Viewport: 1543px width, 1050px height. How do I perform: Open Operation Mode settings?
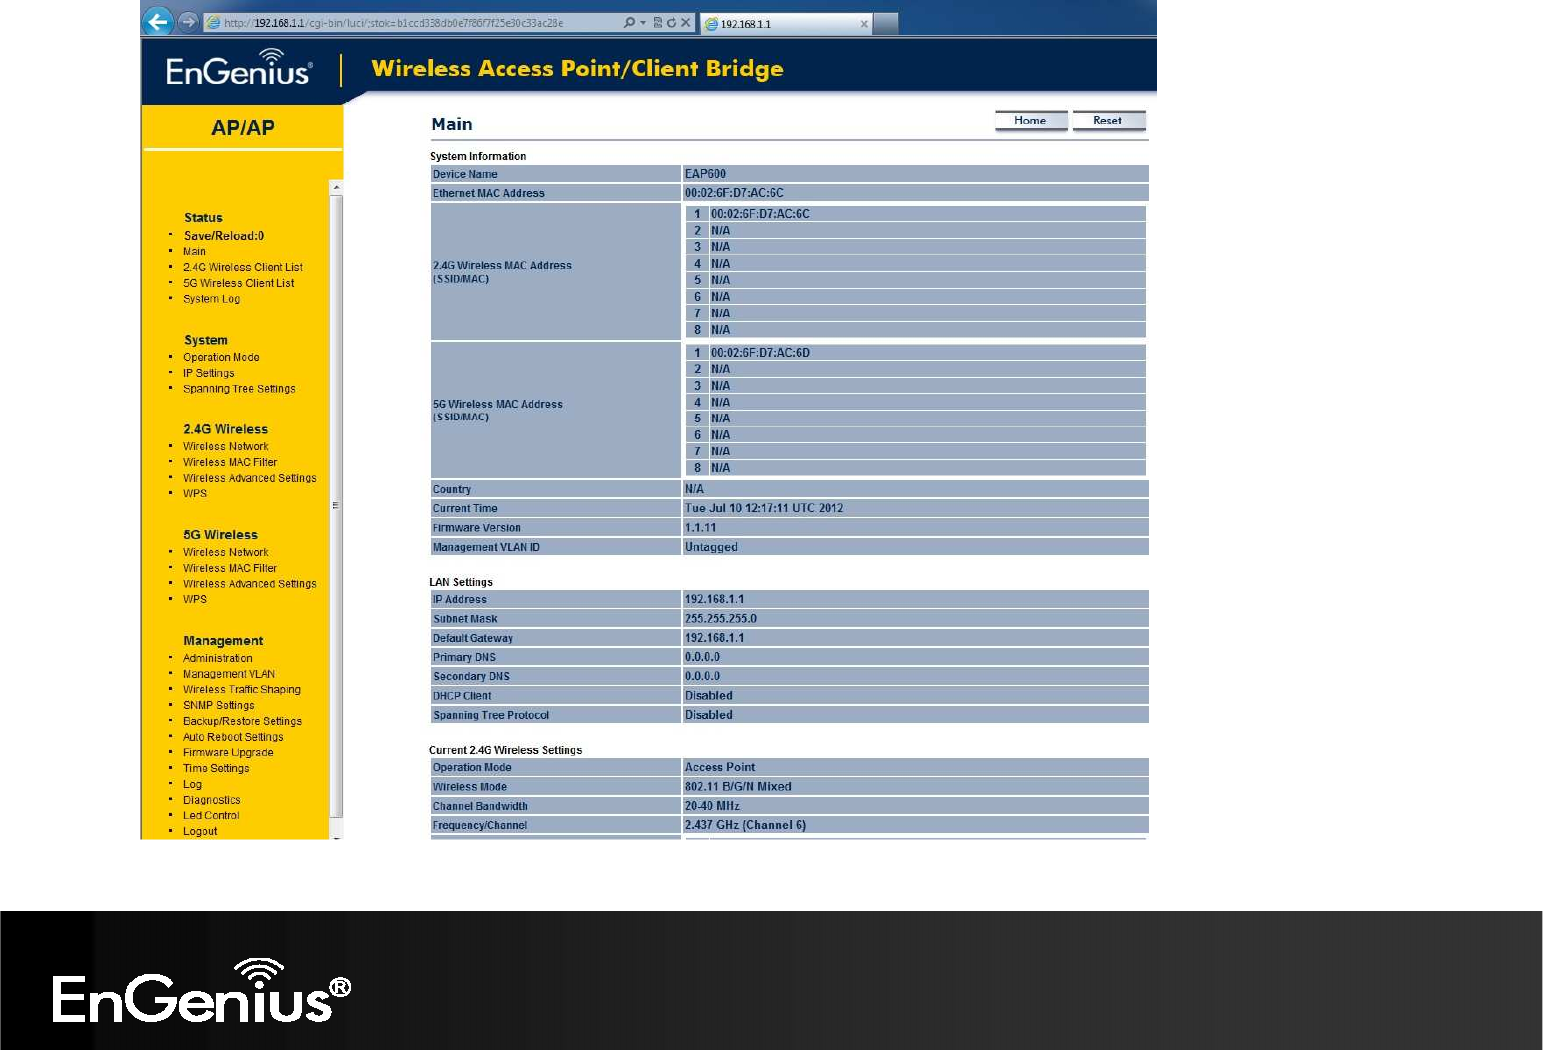[221, 358]
